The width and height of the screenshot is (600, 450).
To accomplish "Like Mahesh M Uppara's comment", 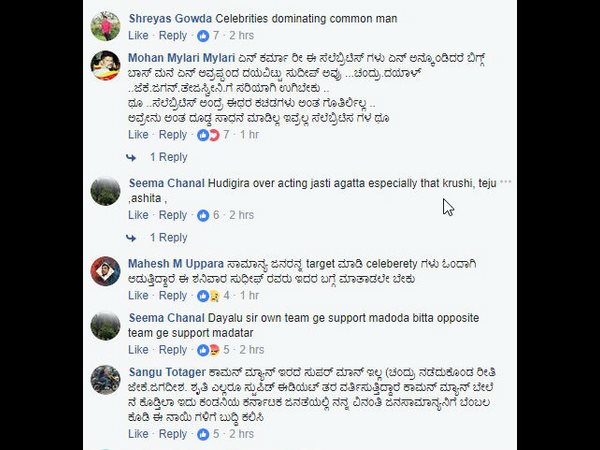I will point(139,296).
